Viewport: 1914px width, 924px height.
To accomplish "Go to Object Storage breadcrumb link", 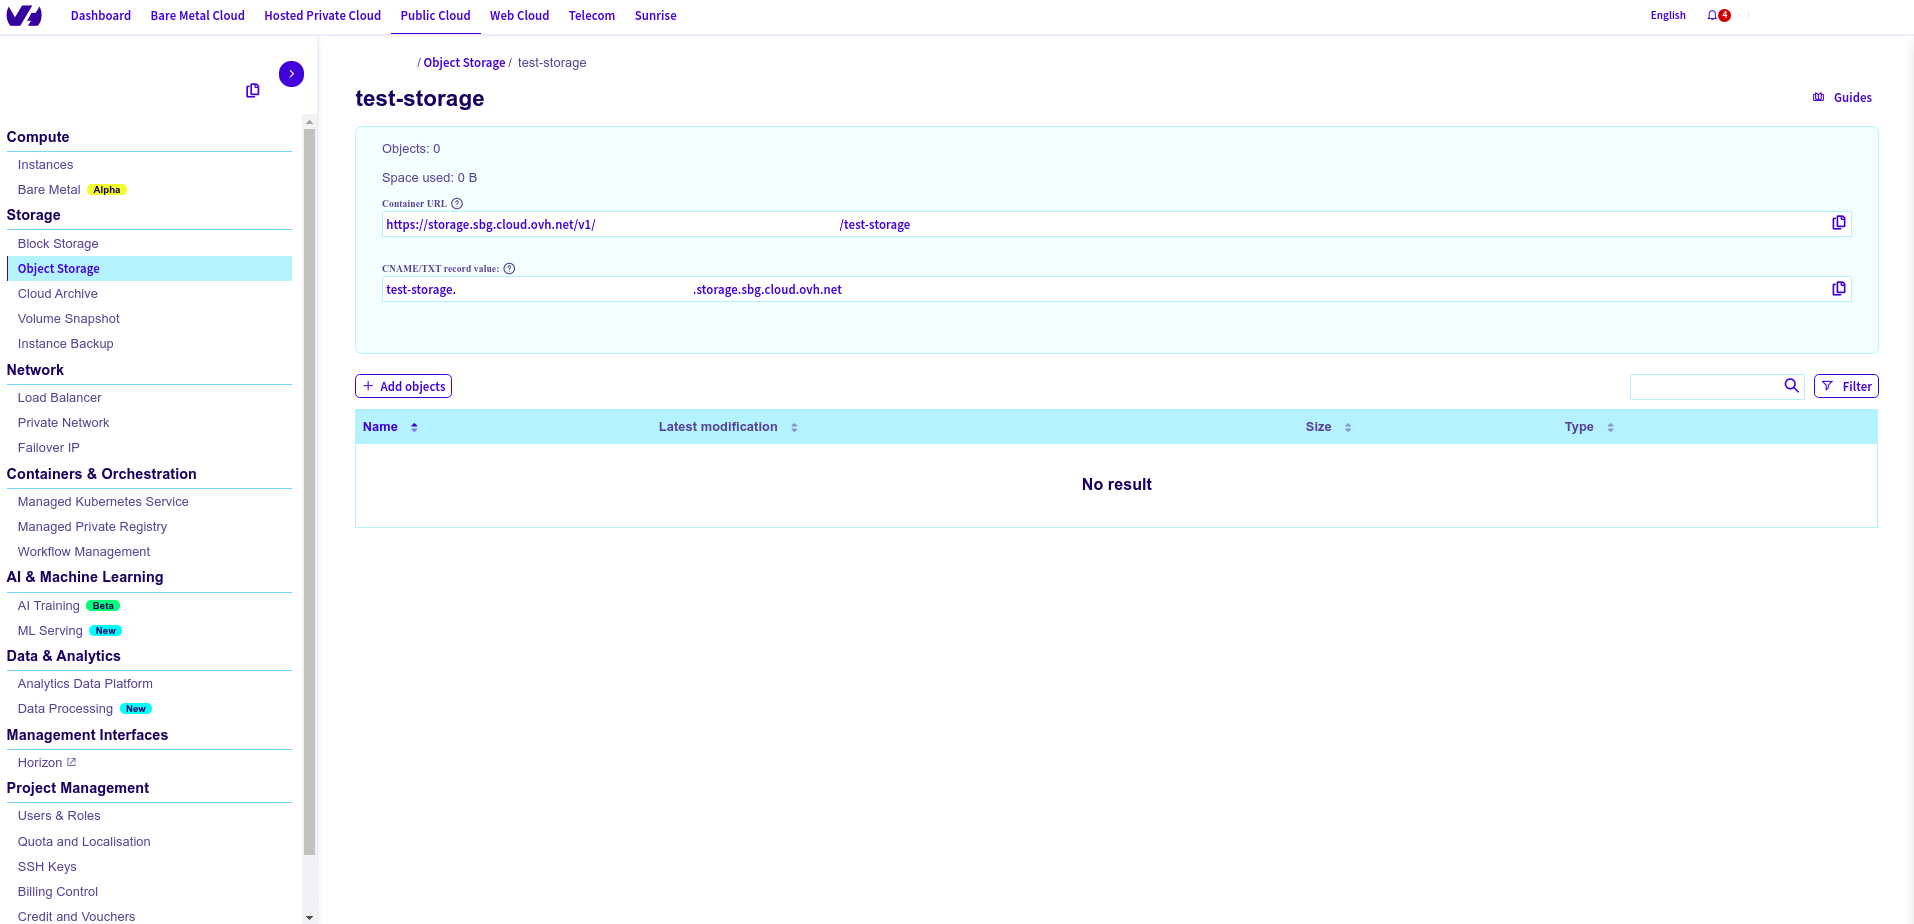I will coord(464,63).
